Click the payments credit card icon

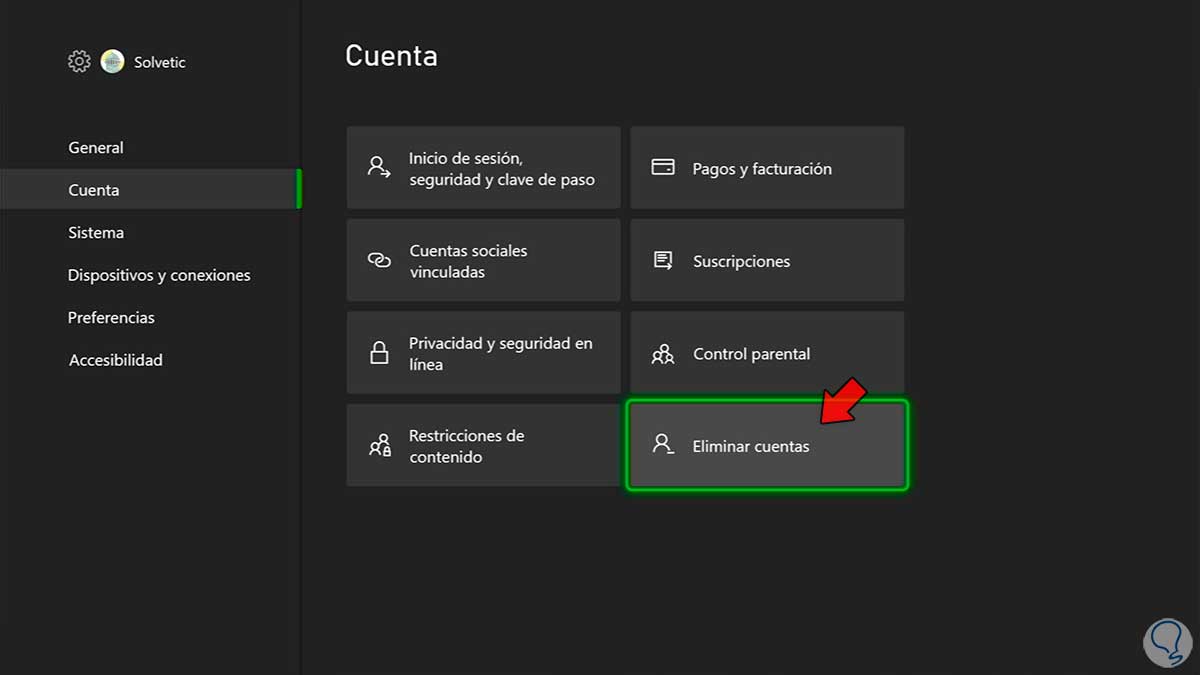point(663,167)
